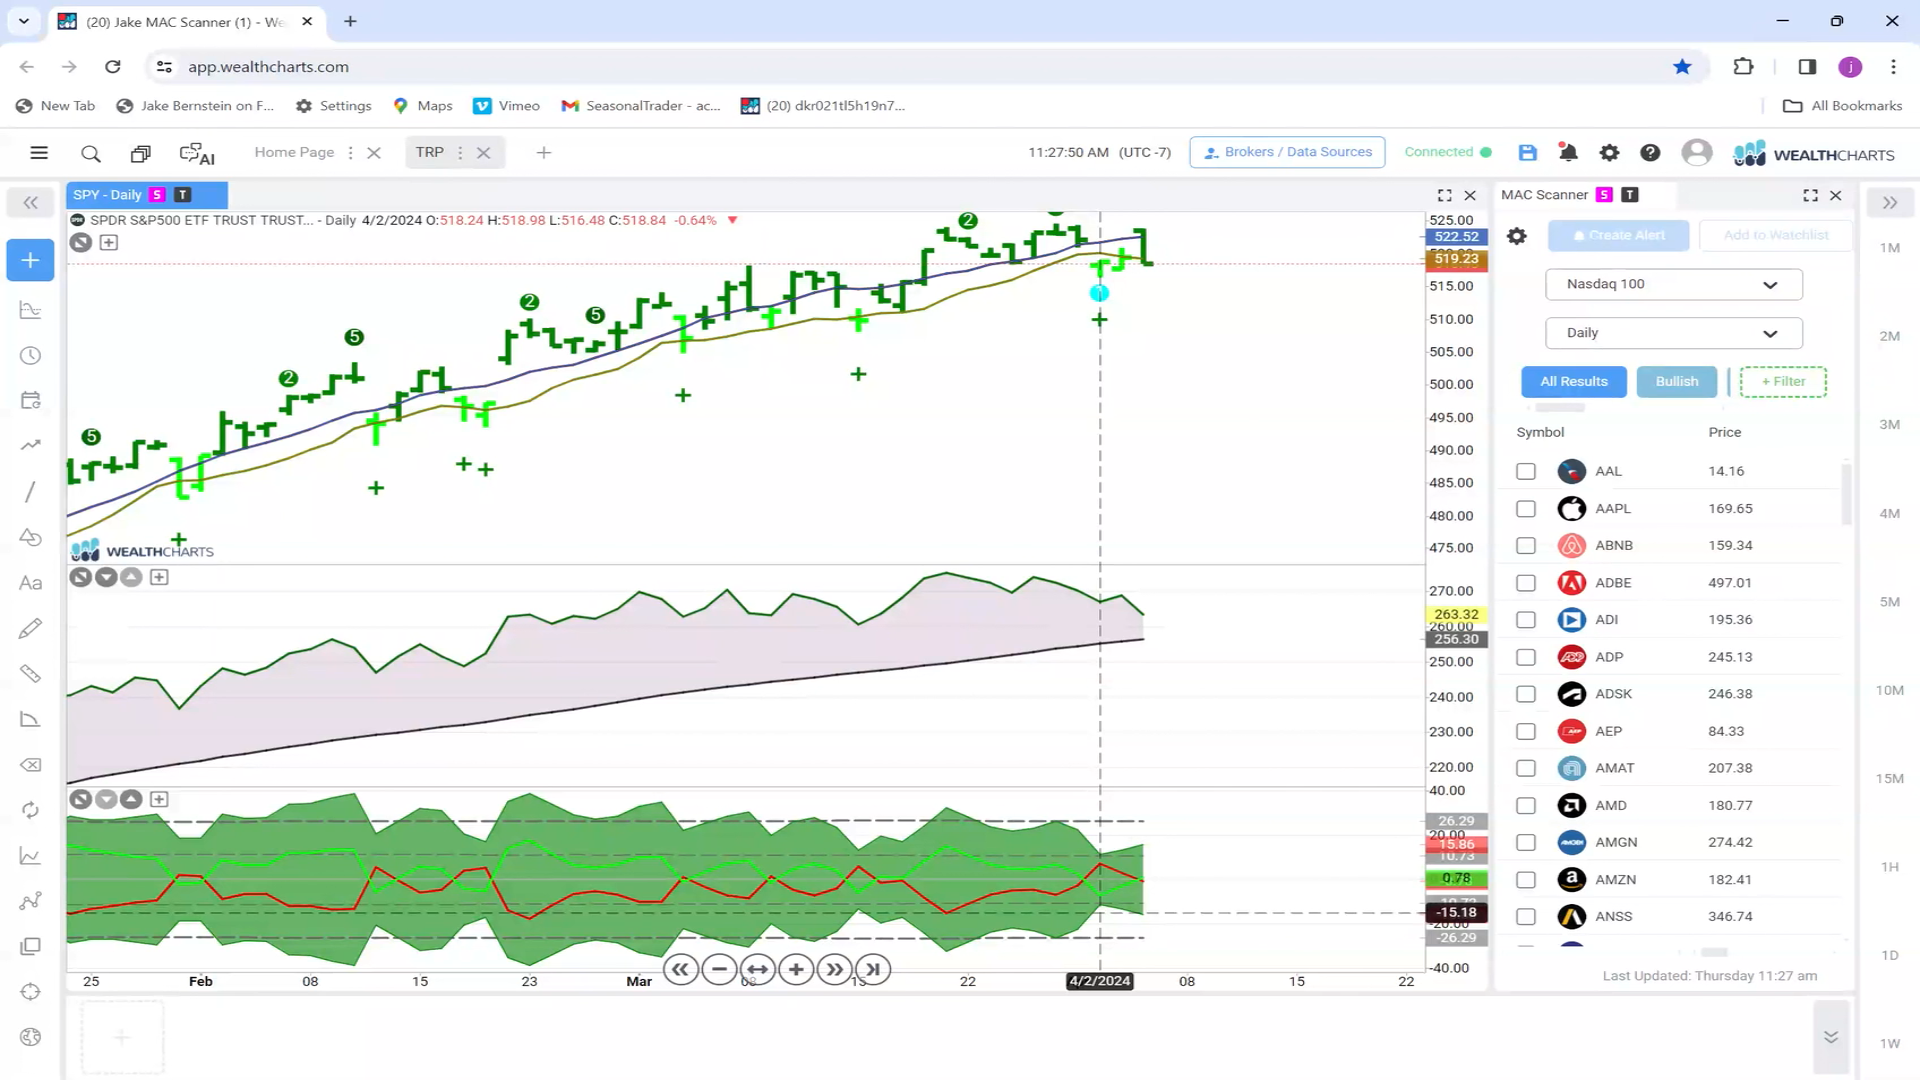Zoom out chart with minus control
Viewport: 1920px width, 1080px height.
[719, 969]
